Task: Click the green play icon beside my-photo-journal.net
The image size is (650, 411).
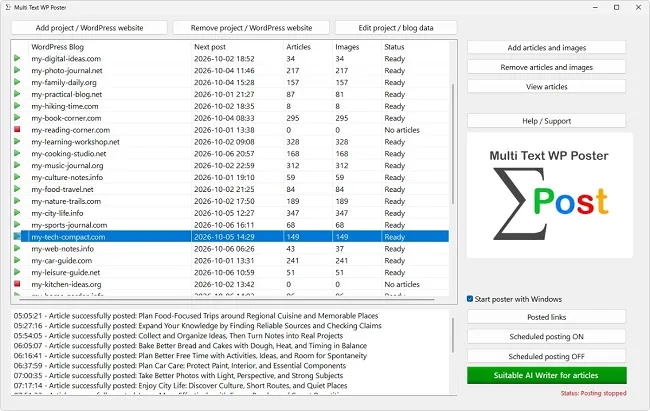Action: click(17, 70)
